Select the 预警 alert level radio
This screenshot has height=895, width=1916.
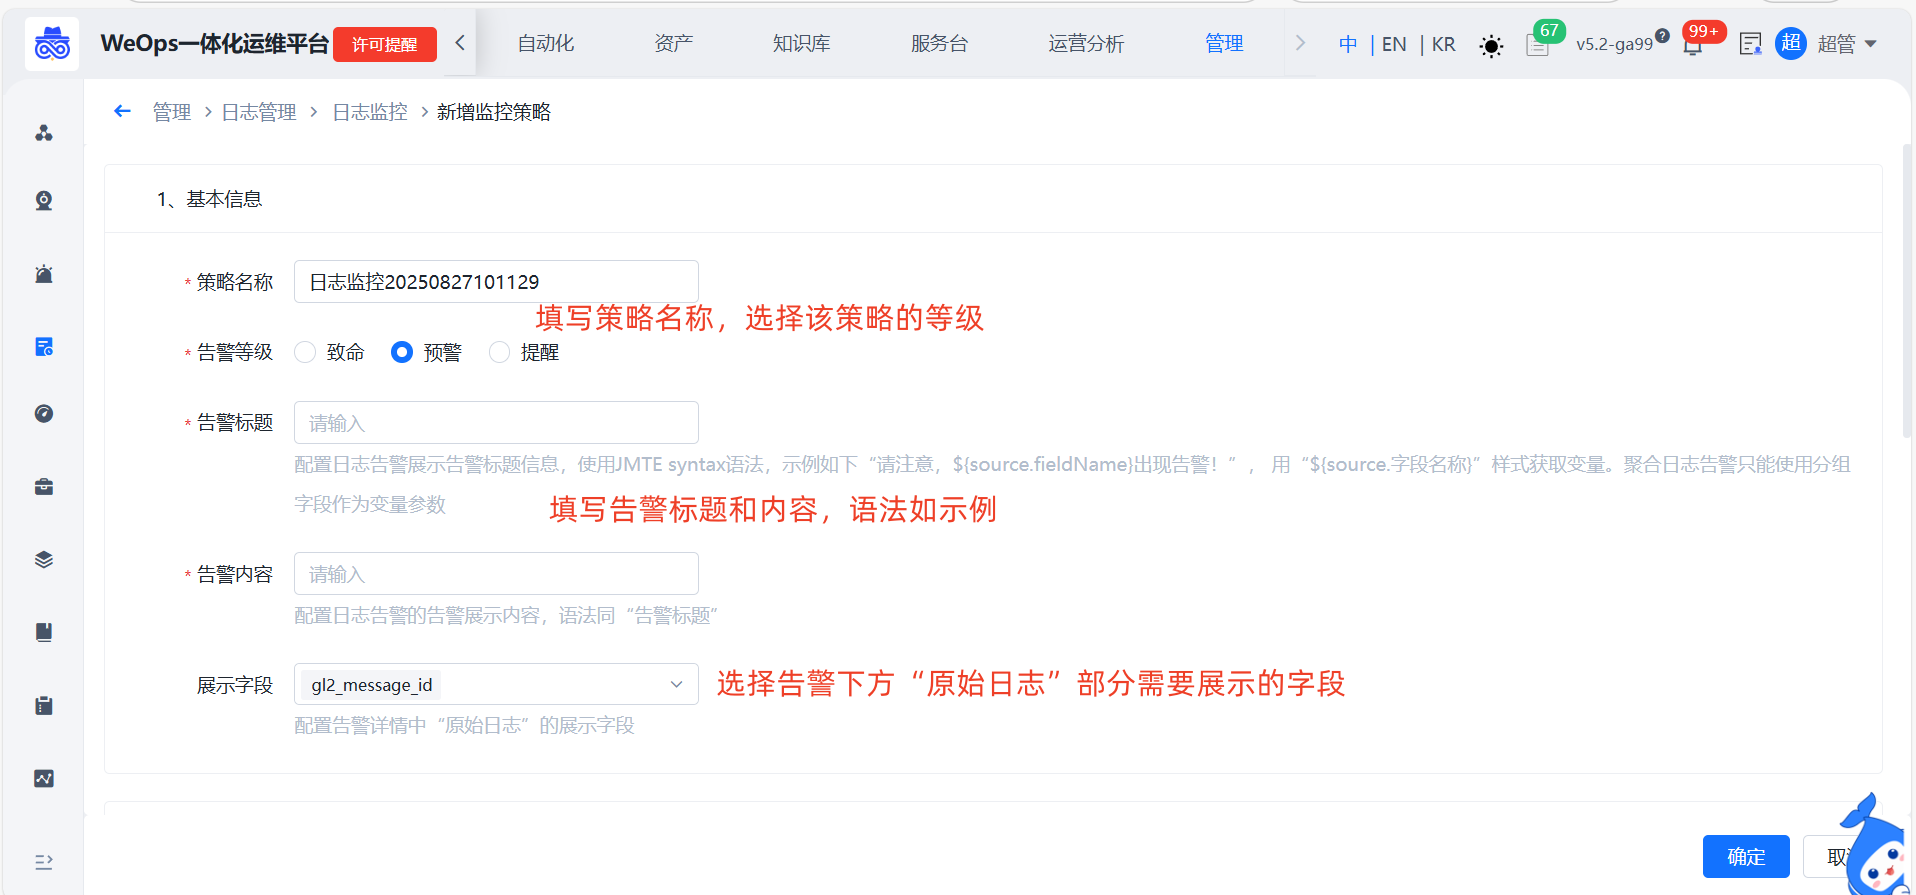coord(402,352)
